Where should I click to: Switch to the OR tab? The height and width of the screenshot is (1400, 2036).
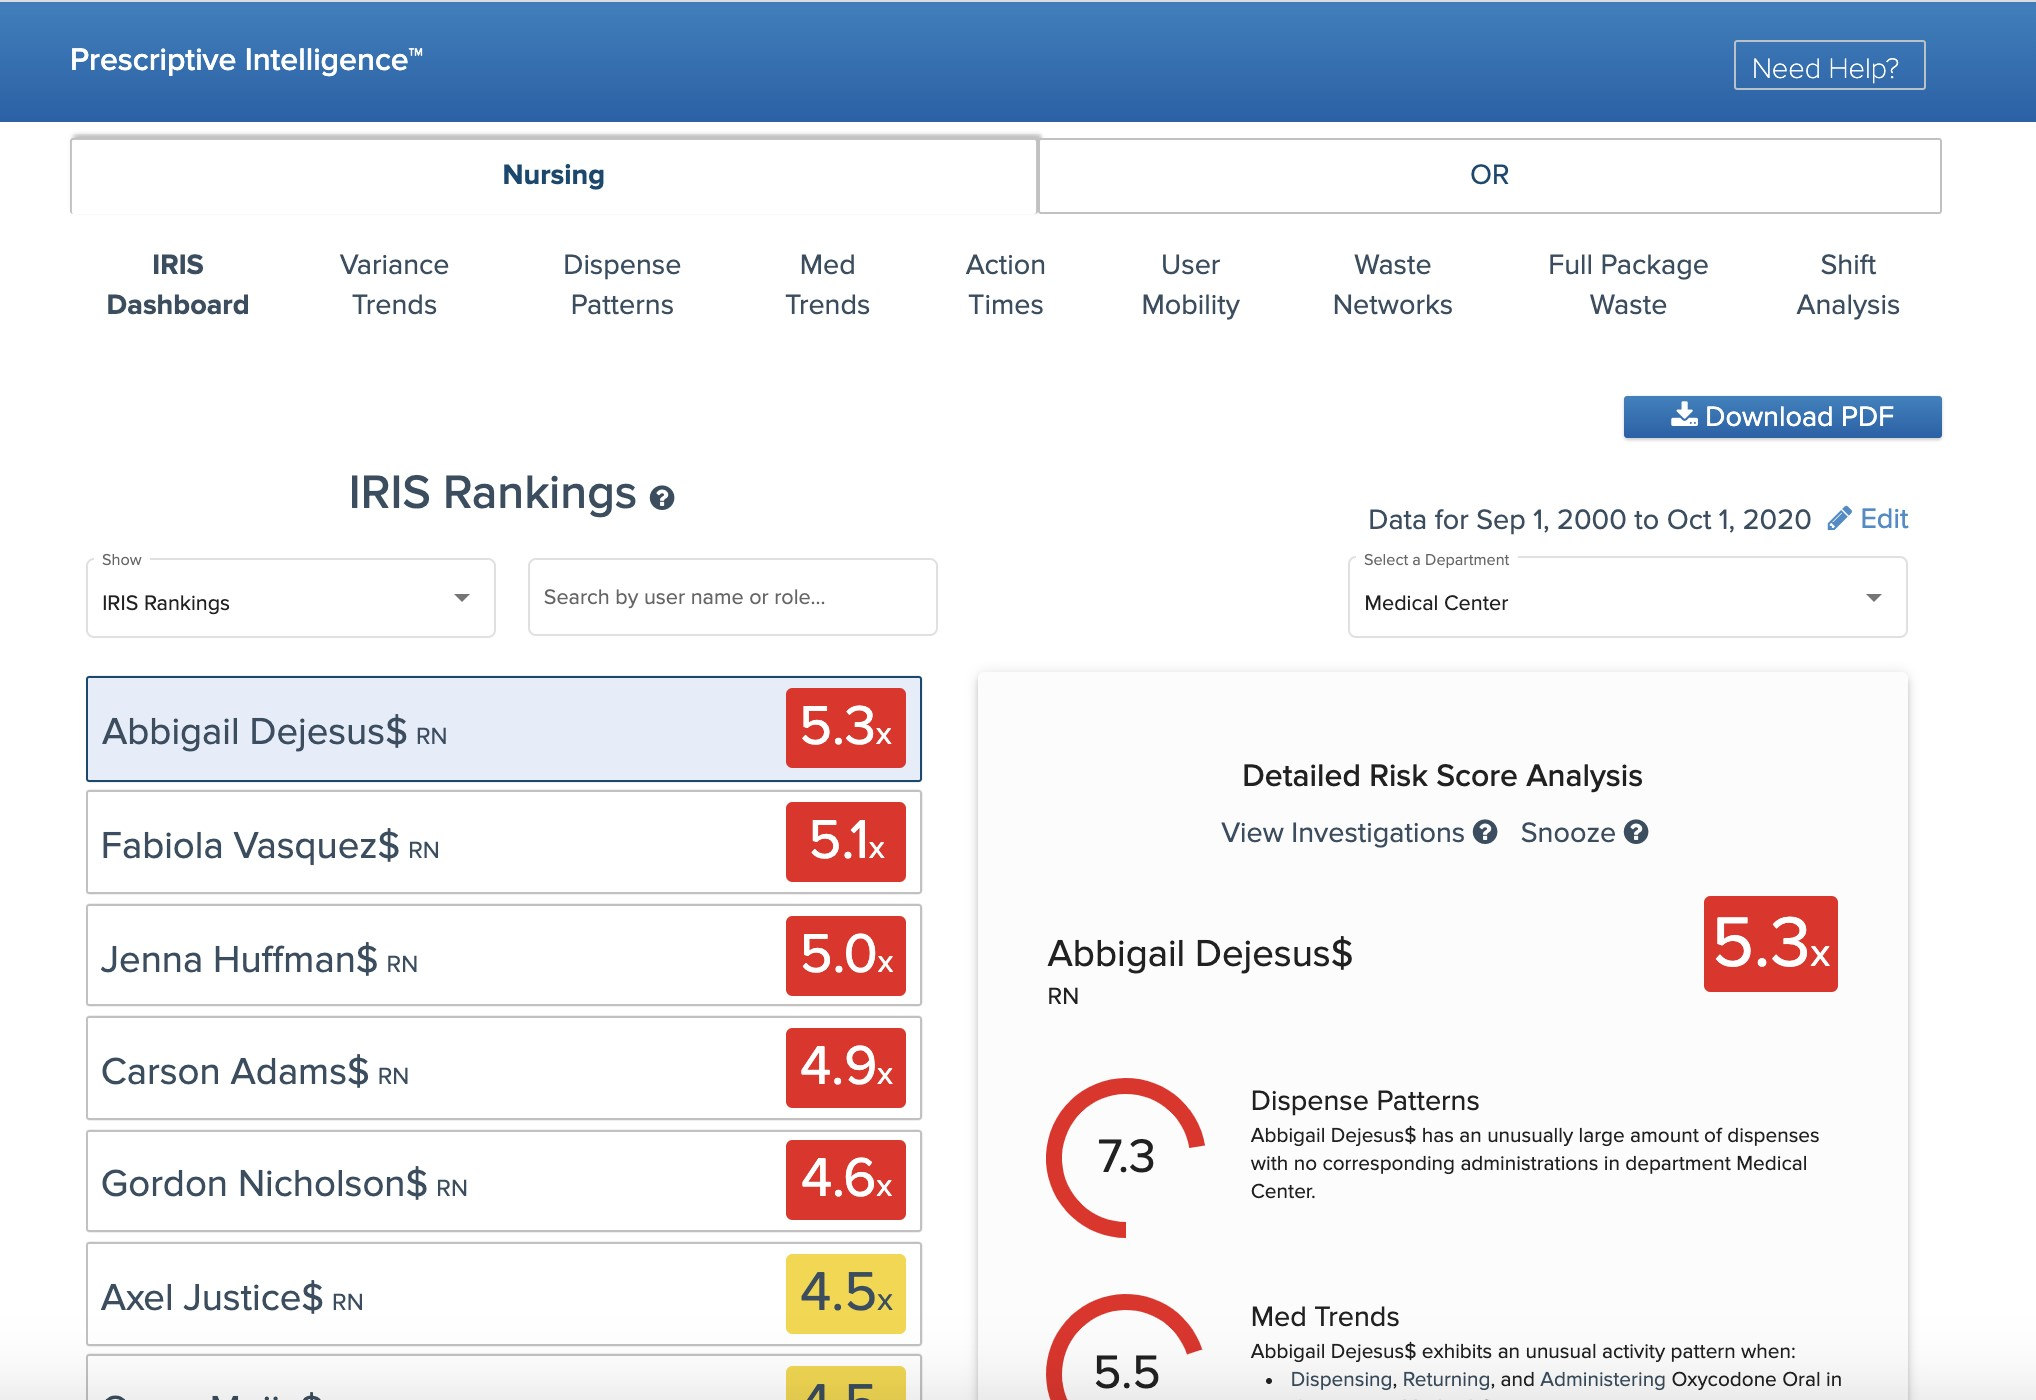(1488, 176)
